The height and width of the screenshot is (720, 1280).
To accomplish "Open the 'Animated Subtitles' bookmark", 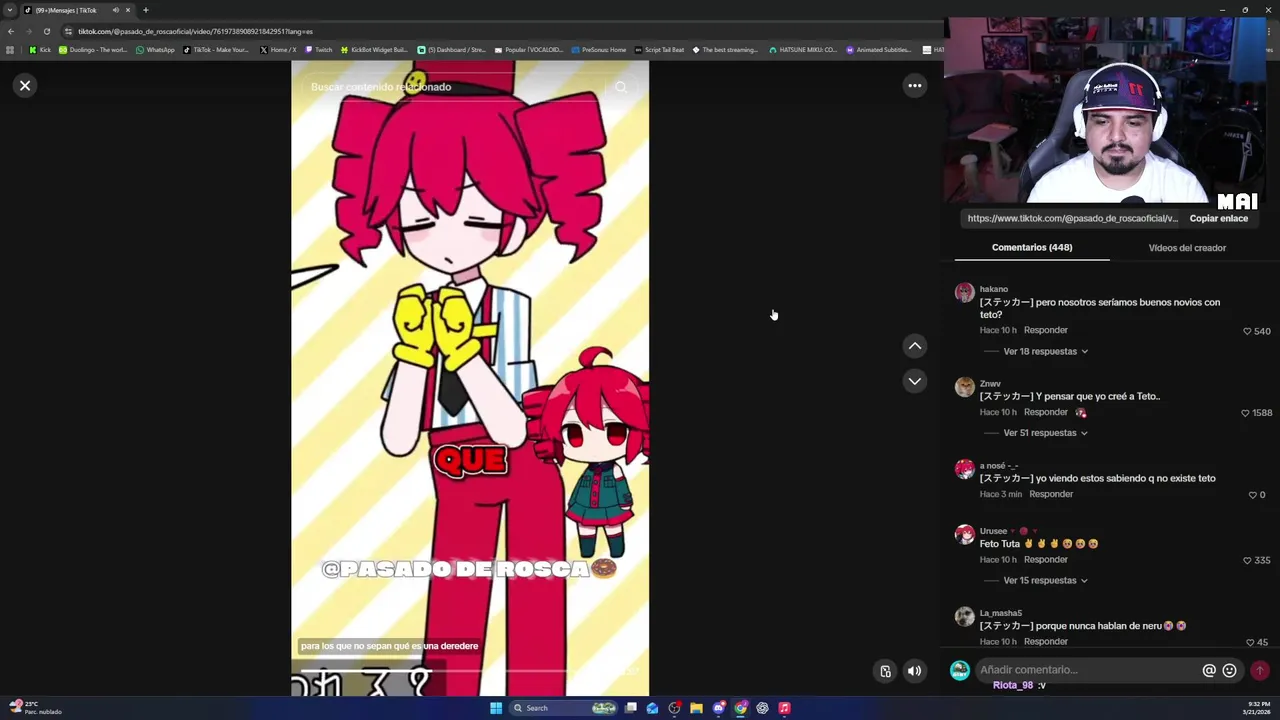I will click(x=878, y=50).
